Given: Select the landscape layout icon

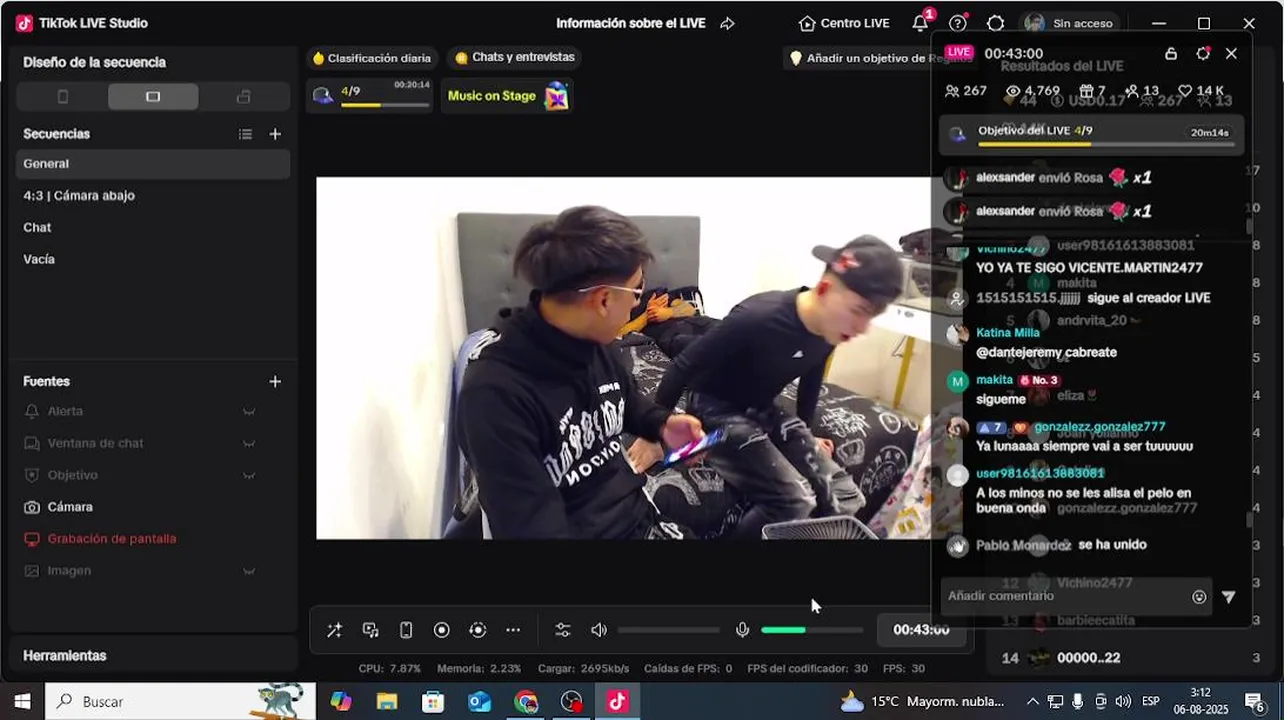Looking at the screenshot, I should pyautogui.click(x=153, y=97).
